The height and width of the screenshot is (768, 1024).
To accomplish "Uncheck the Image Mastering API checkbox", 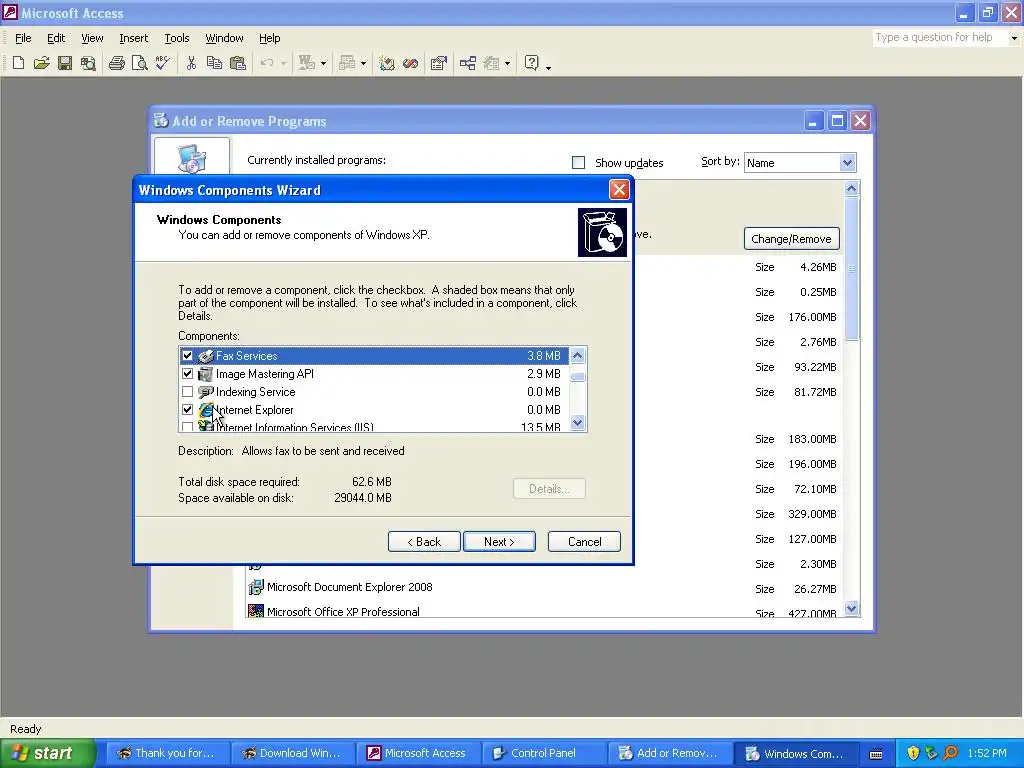I will pos(187,374).
